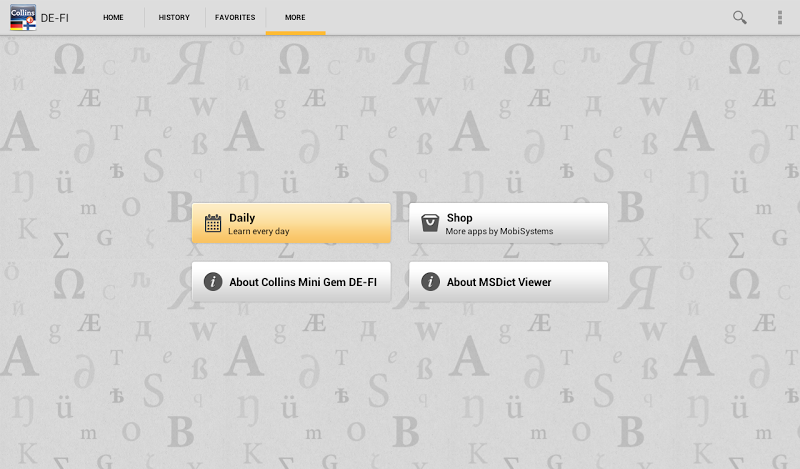Switch to the History tab

[174, 17]
